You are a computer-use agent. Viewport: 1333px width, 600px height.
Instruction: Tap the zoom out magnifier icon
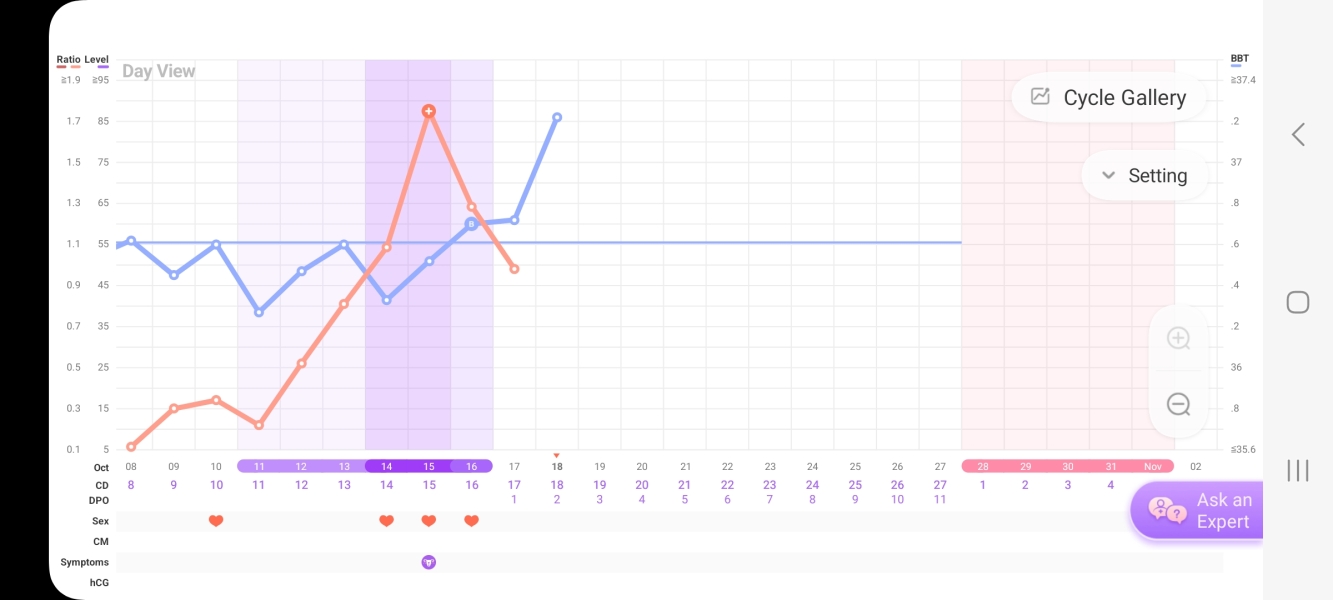[1179, 404]
